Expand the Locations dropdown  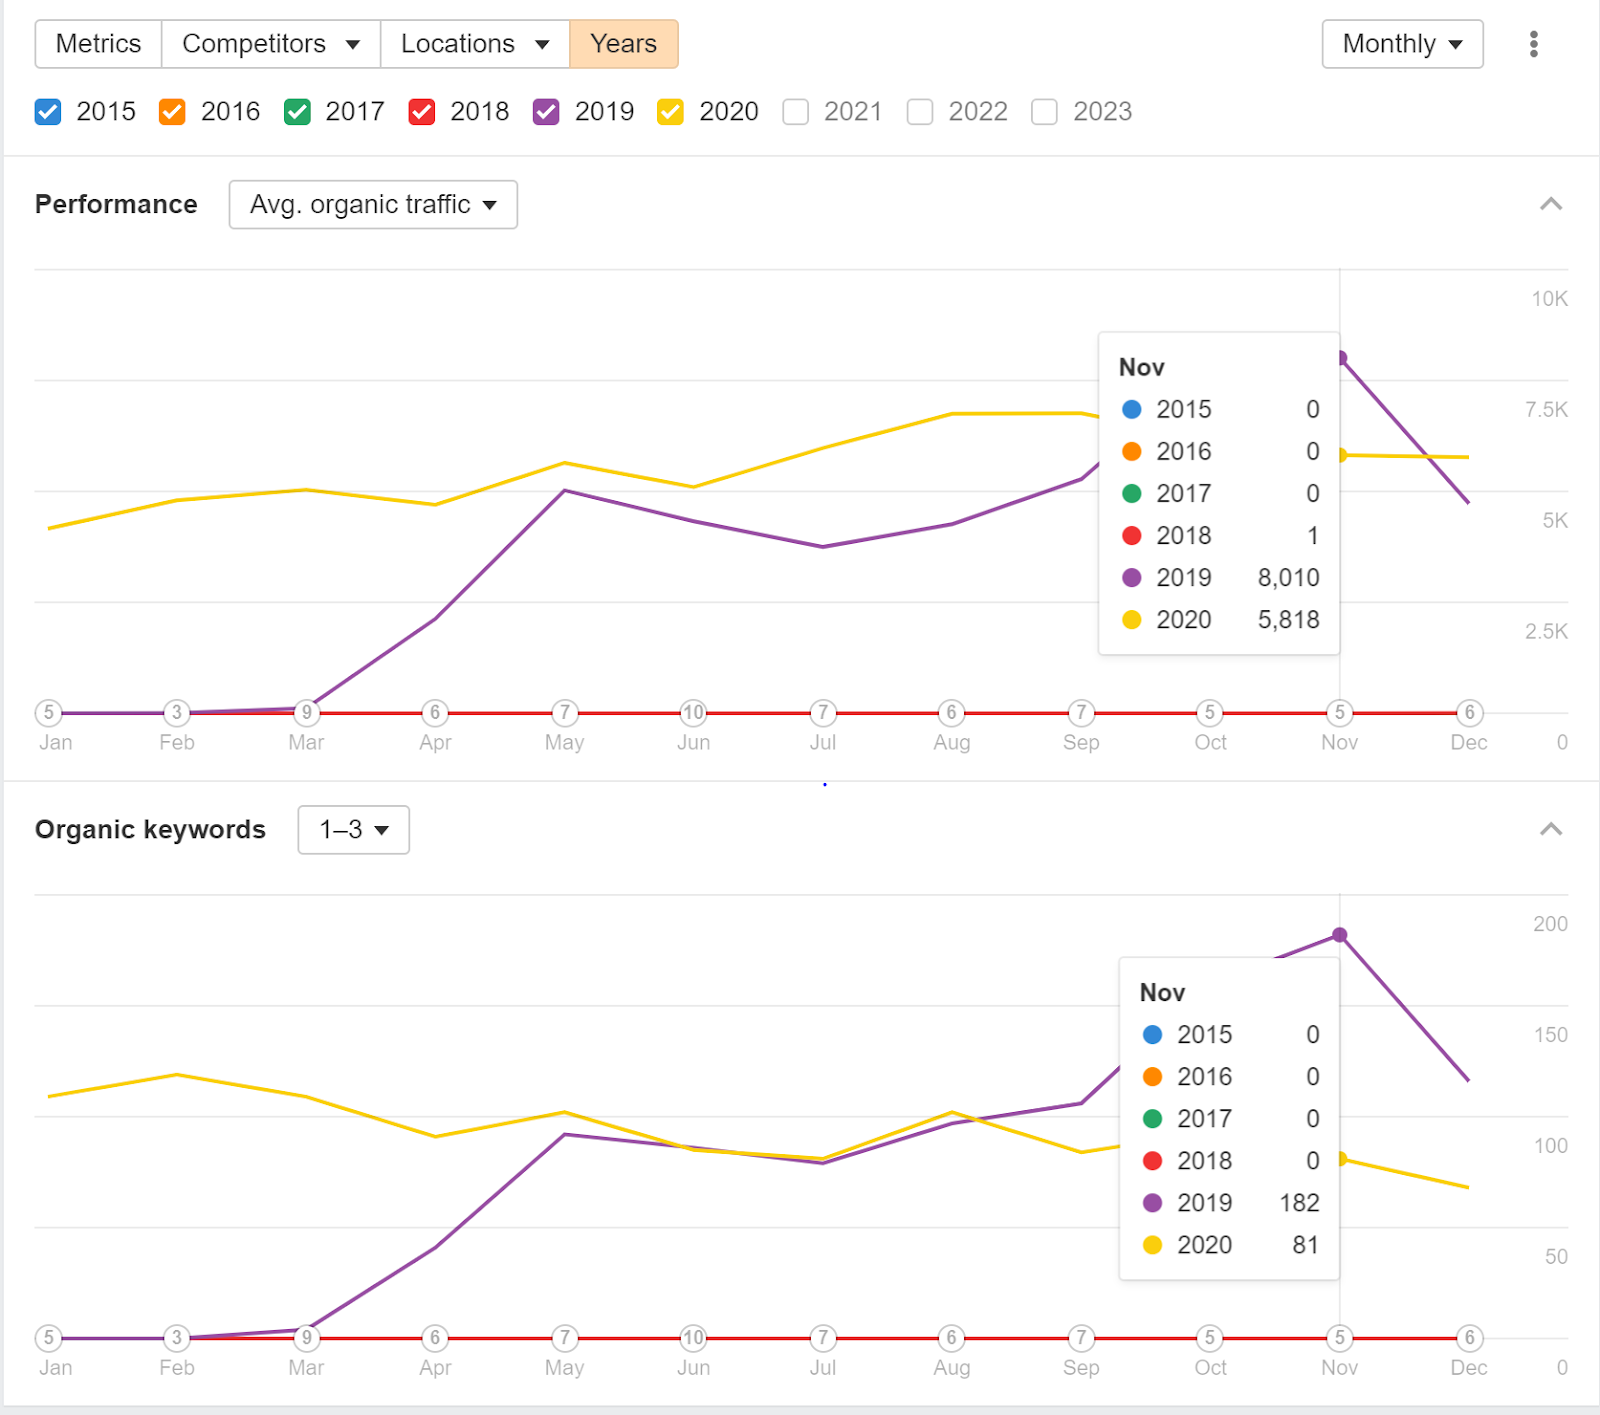(x=475, y=44)
